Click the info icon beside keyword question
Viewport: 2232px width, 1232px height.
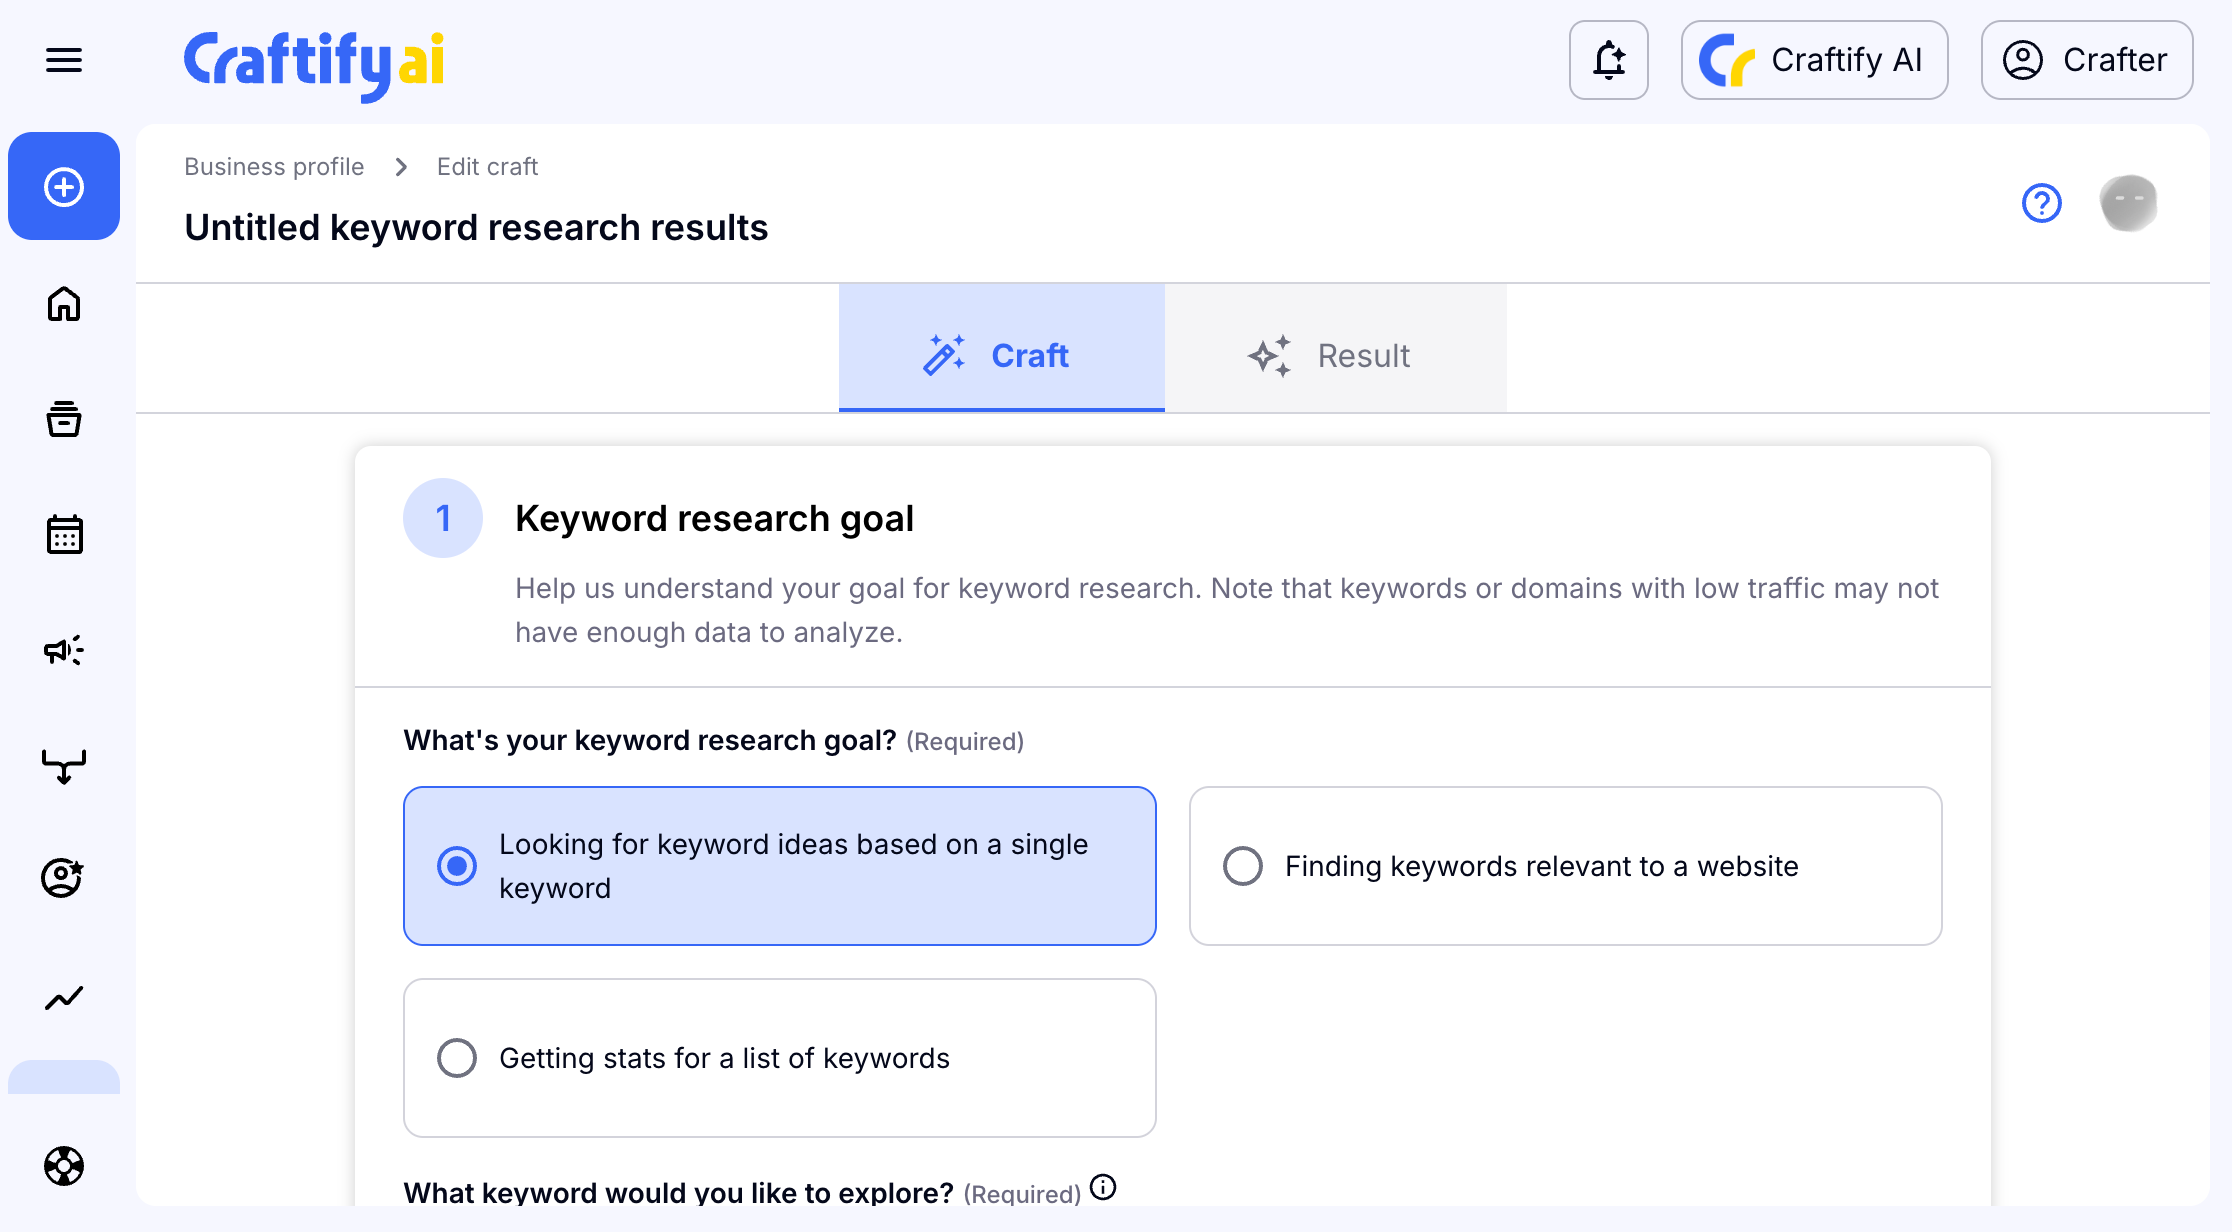(x=1103, y=1187)
